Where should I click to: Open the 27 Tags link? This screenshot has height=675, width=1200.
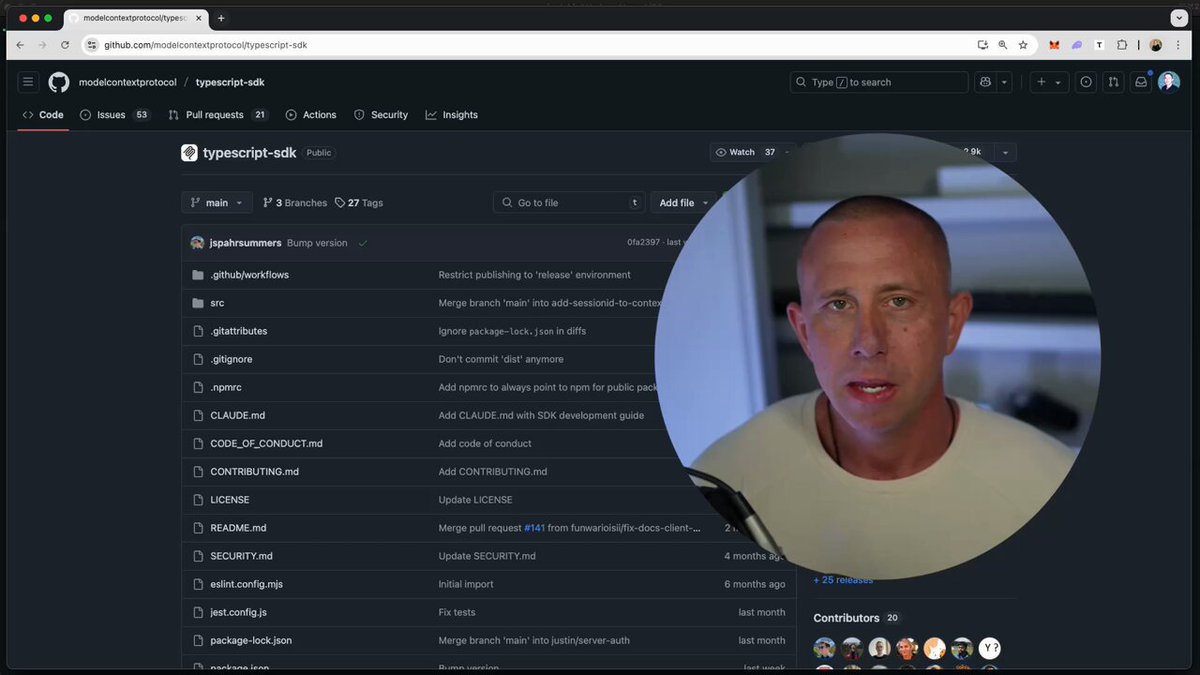pyautogui.click(x=359, y=203)
